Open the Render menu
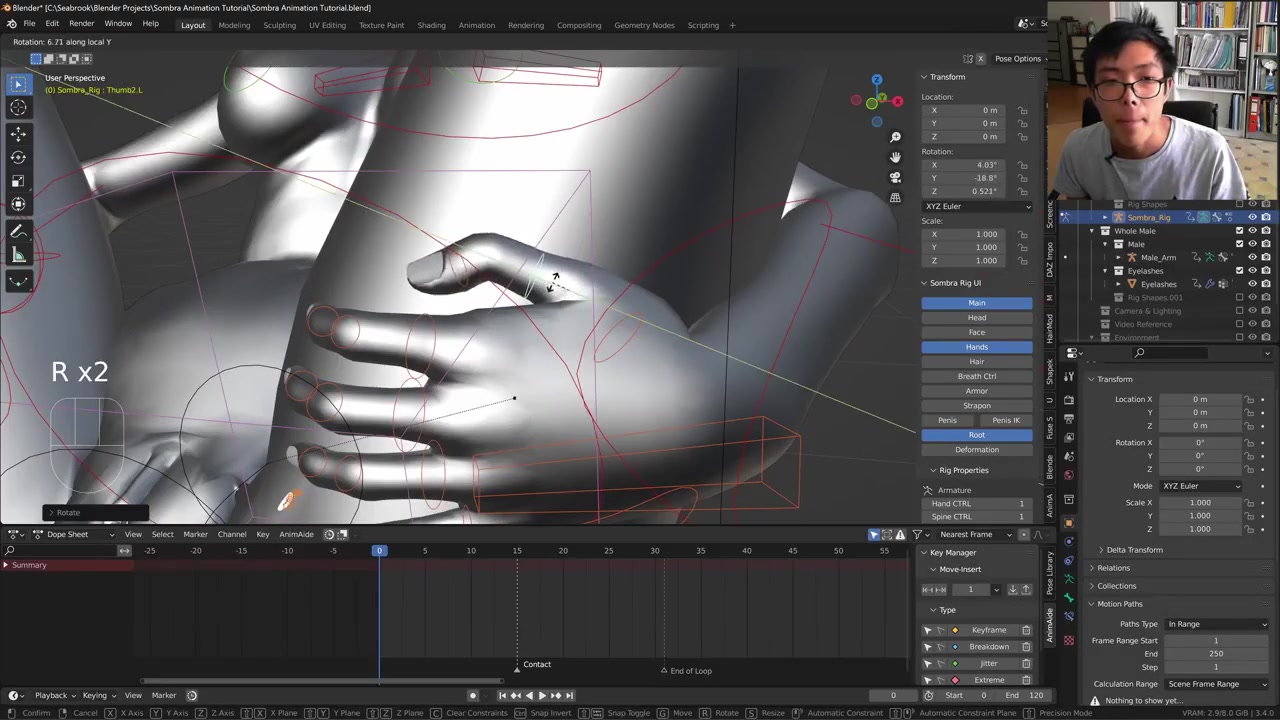1280x720 pixels. 81,24
